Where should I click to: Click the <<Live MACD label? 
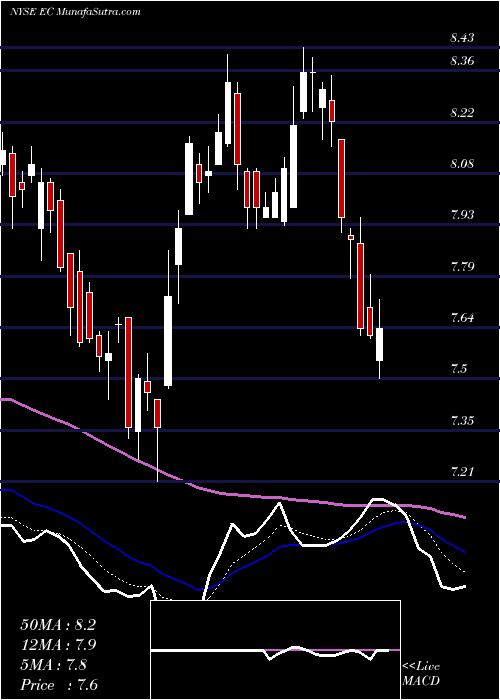[x=421, y=674]
